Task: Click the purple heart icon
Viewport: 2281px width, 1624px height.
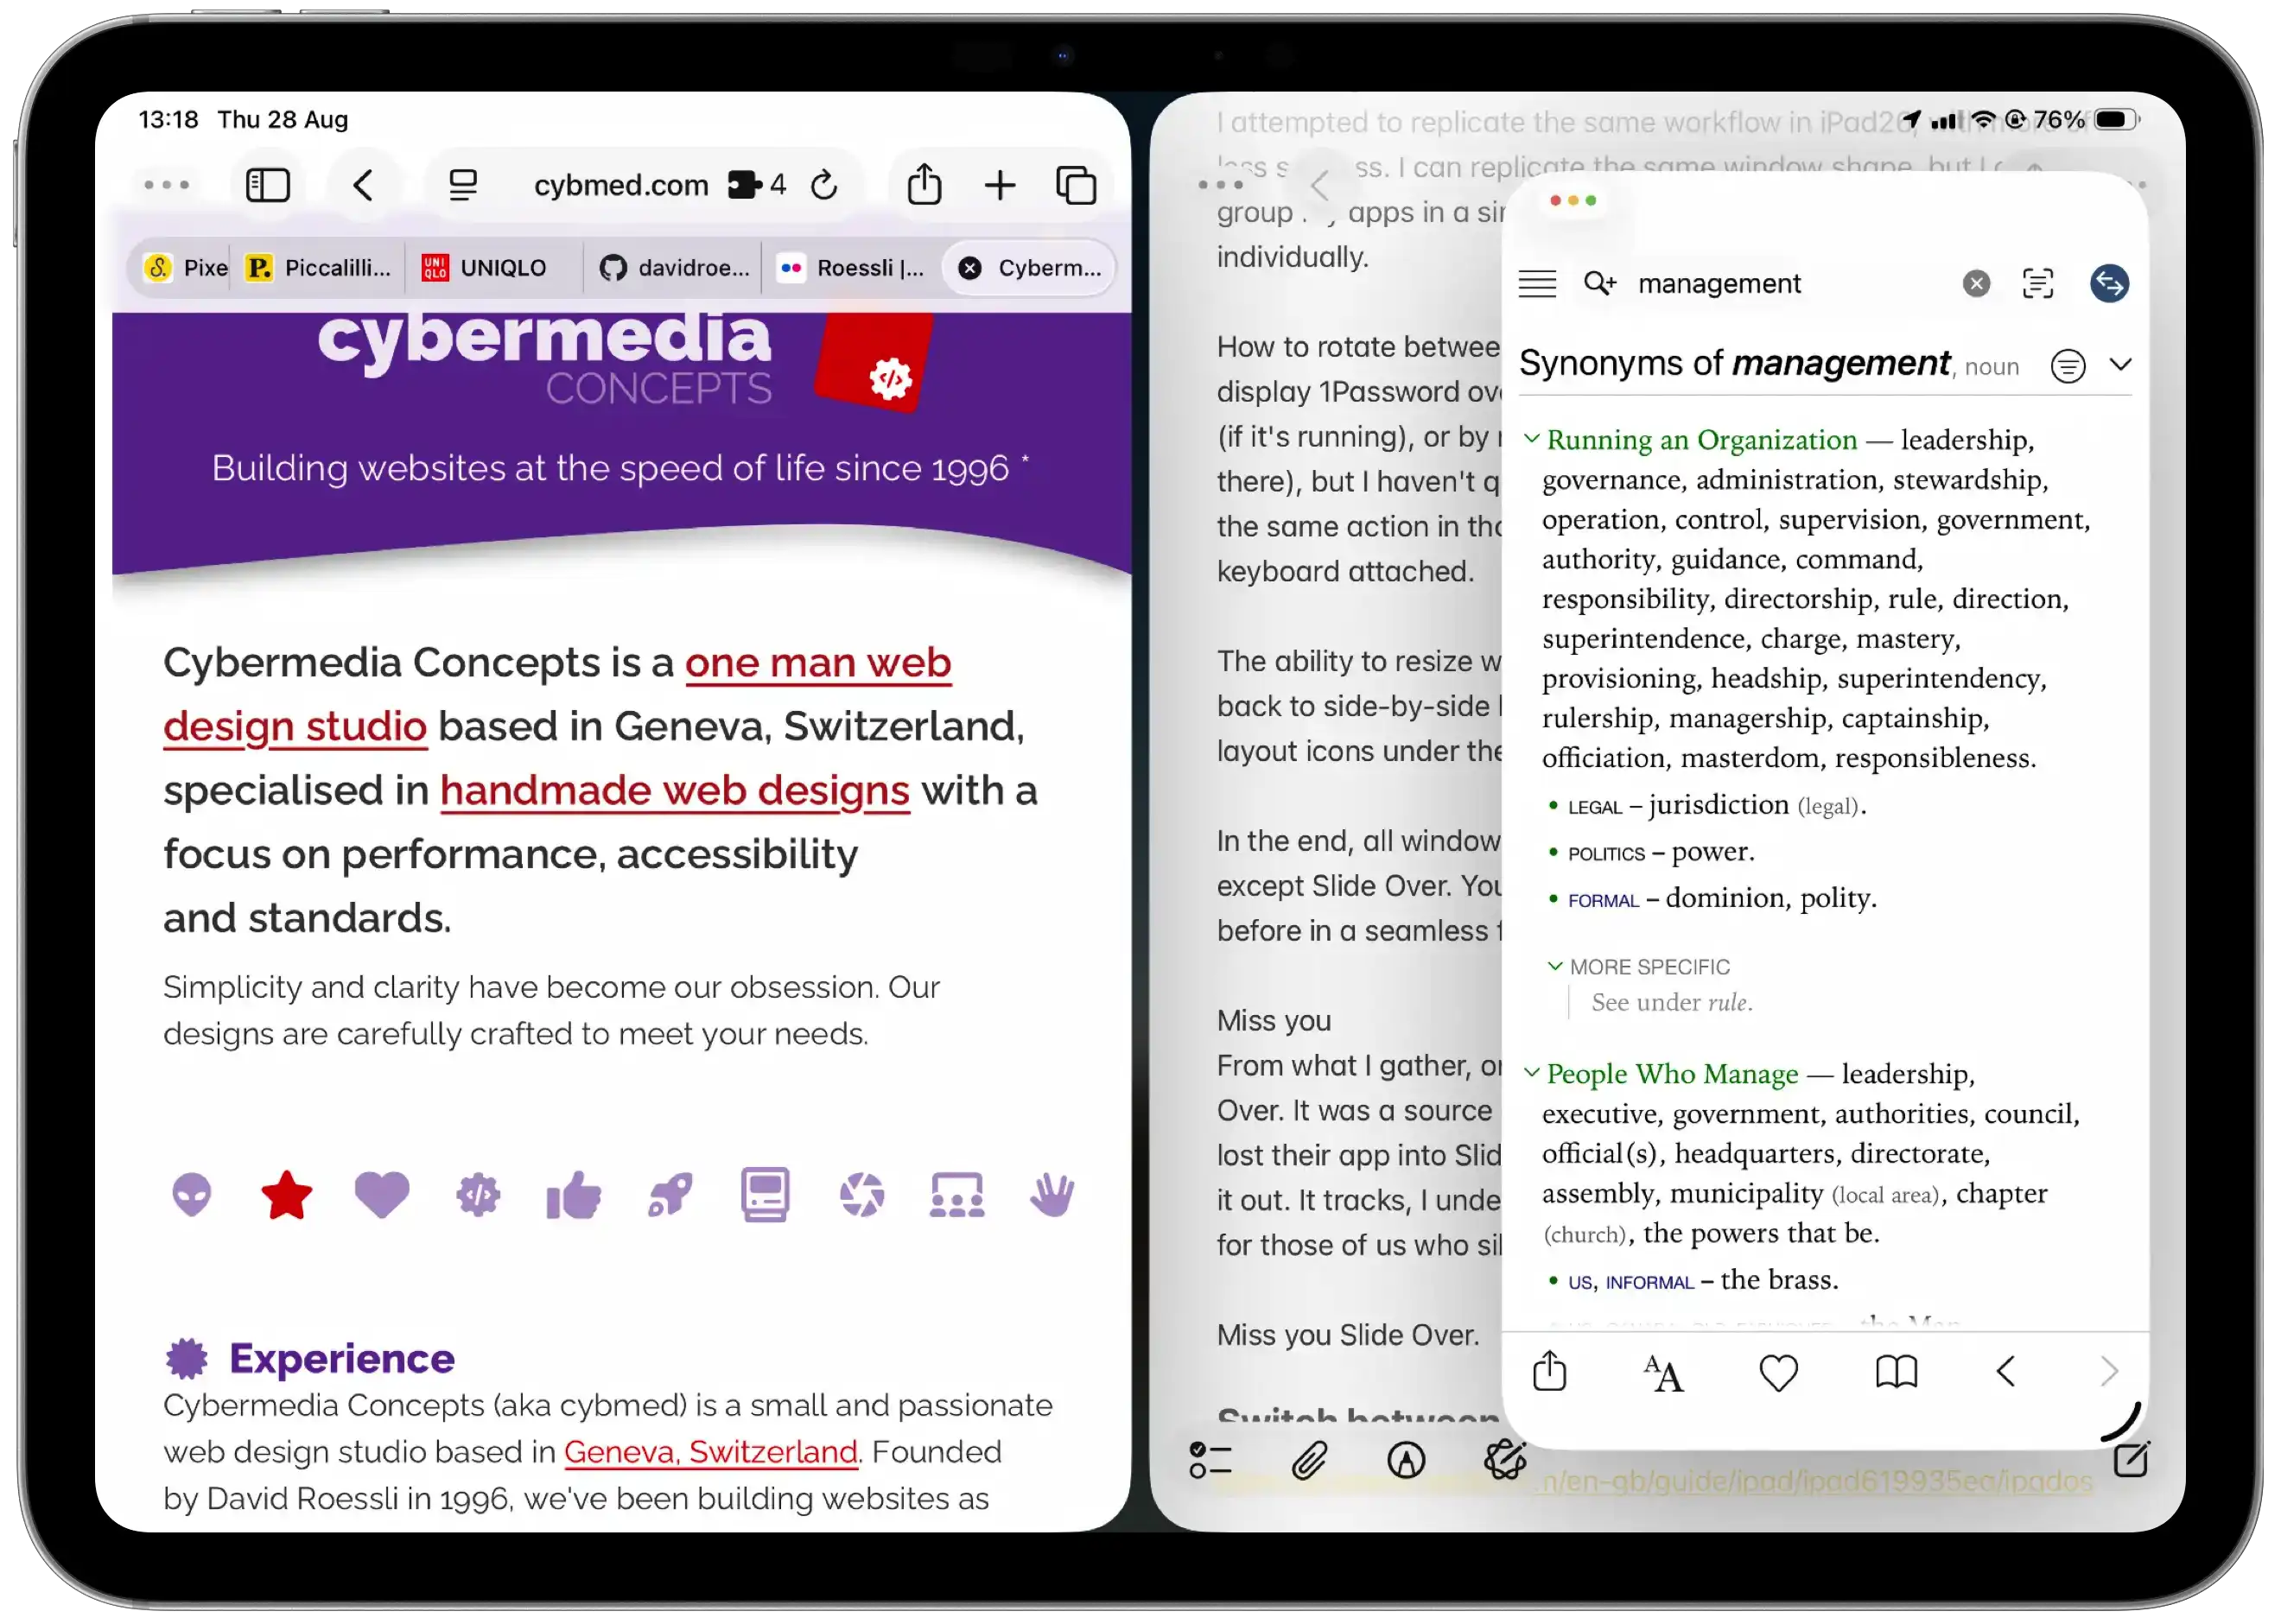Action: [x=382, y=1194]
